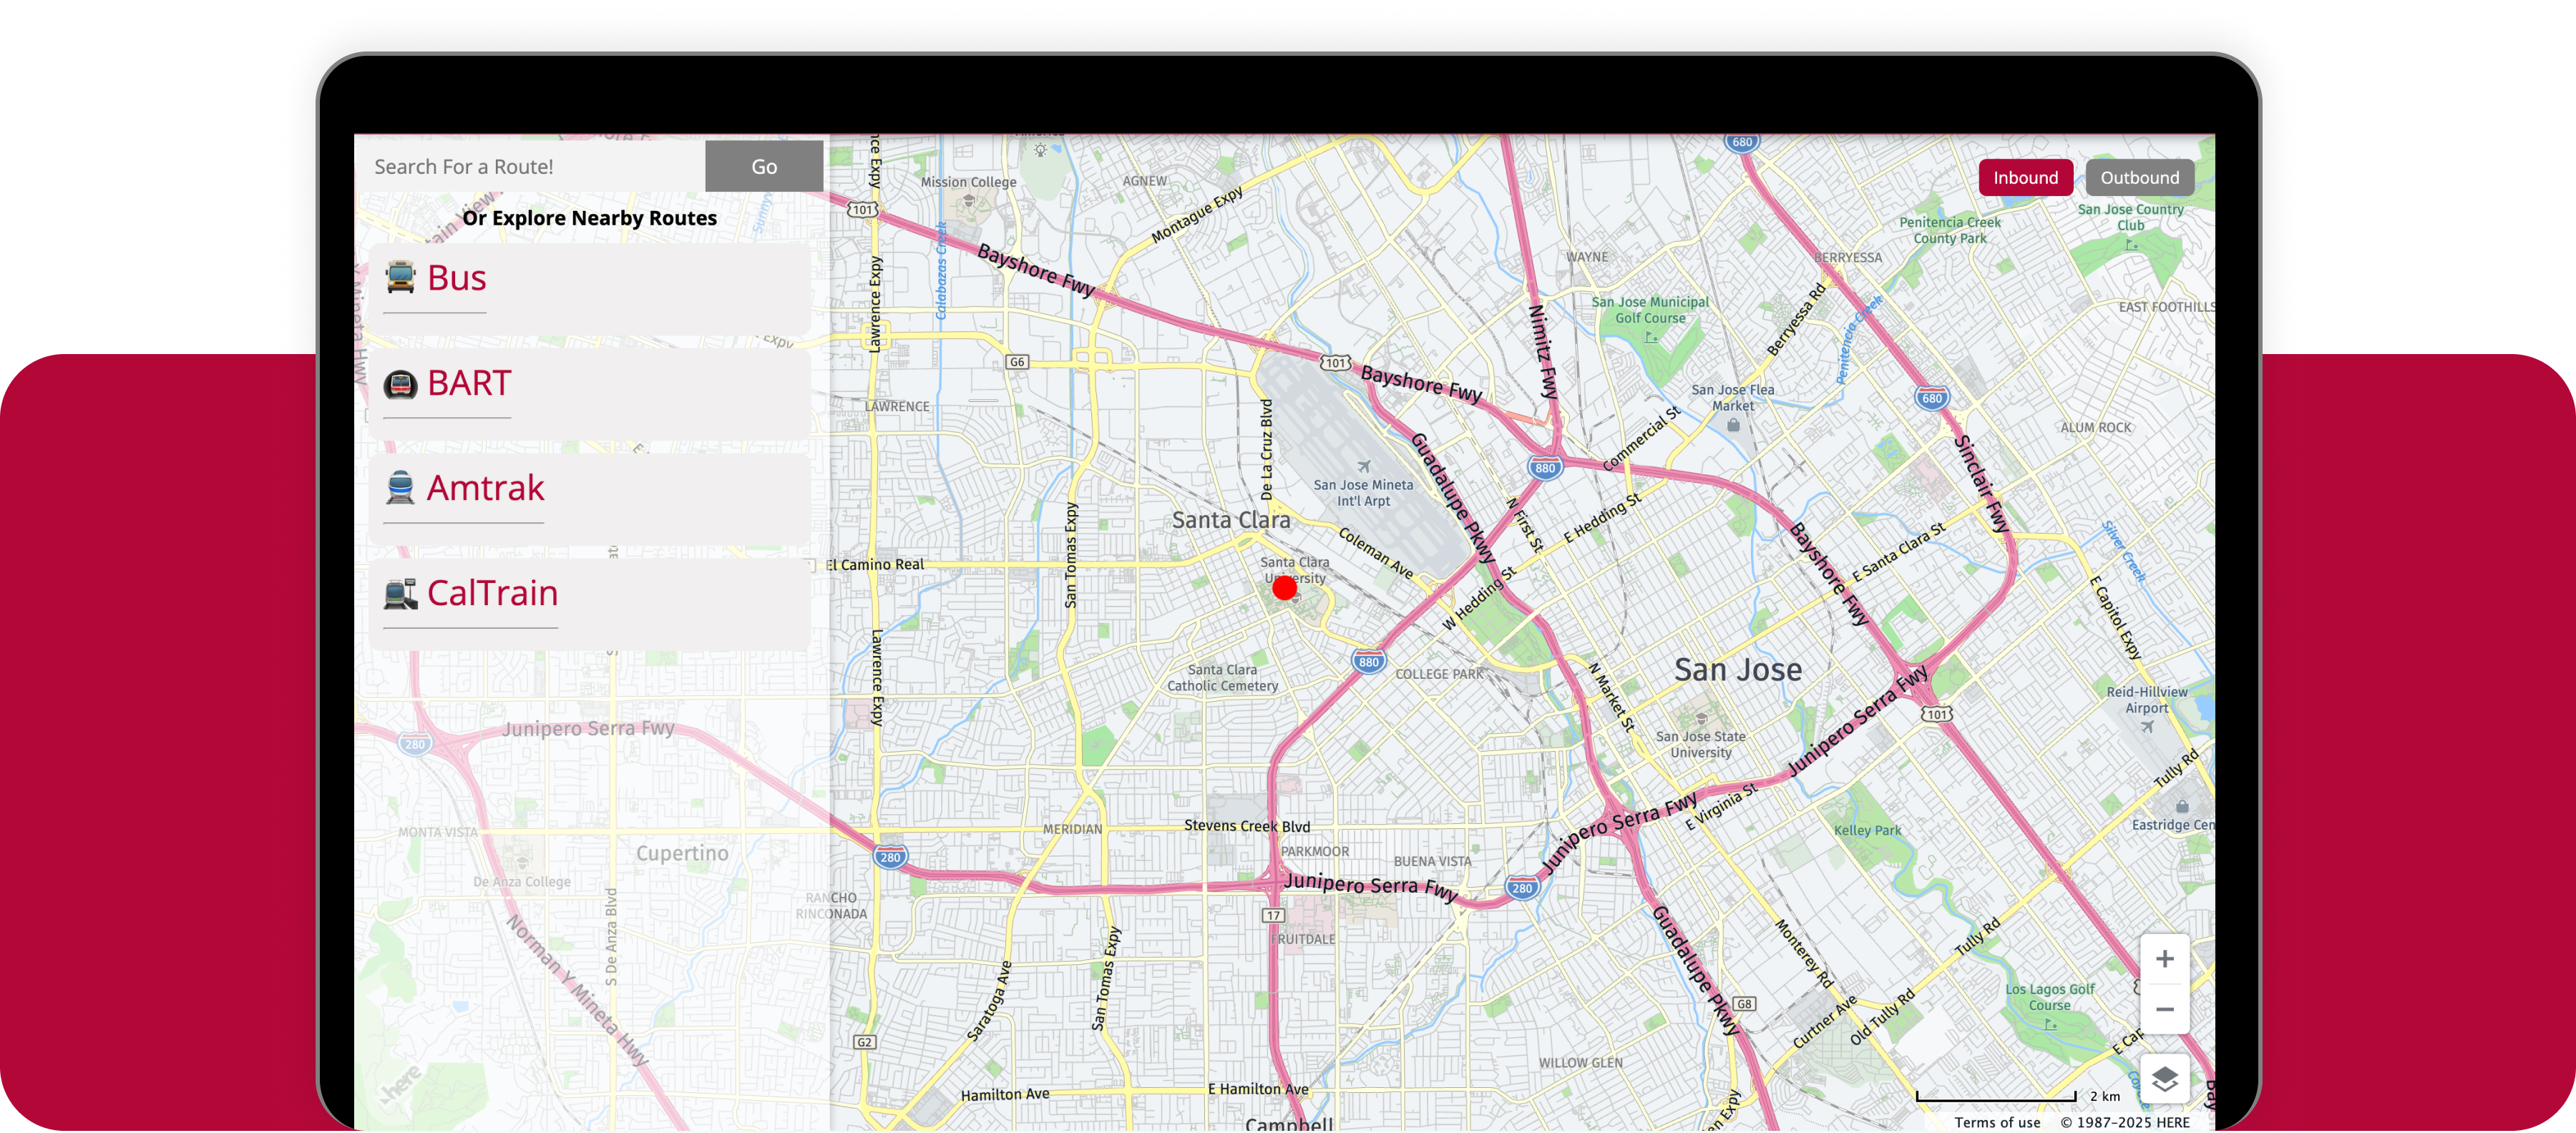Expand the Bus nearby routes entry
Image resolution: width=2576 pixels, height=1133 pixels.
pyautogui.click(x=456, y=278)
